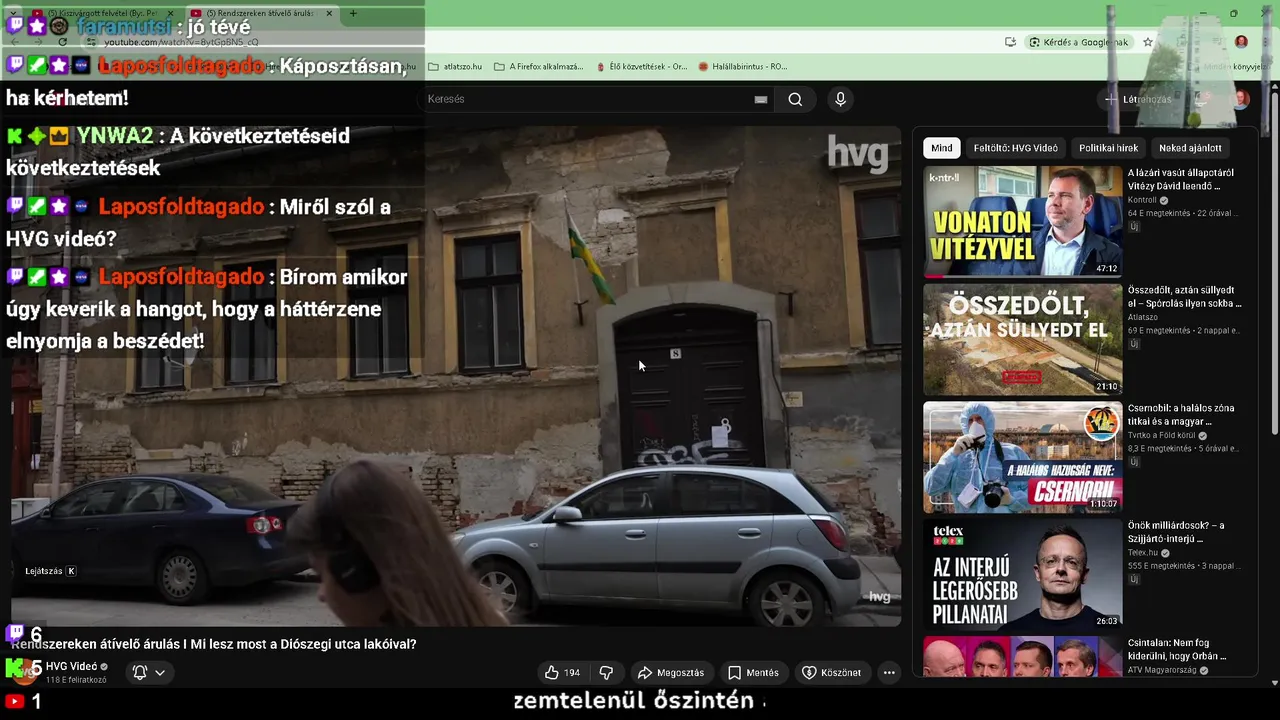This screenshot has height=720, width=1280.
Task: Click the Lejátszás play control on video
Action: [x=50, y=571]
